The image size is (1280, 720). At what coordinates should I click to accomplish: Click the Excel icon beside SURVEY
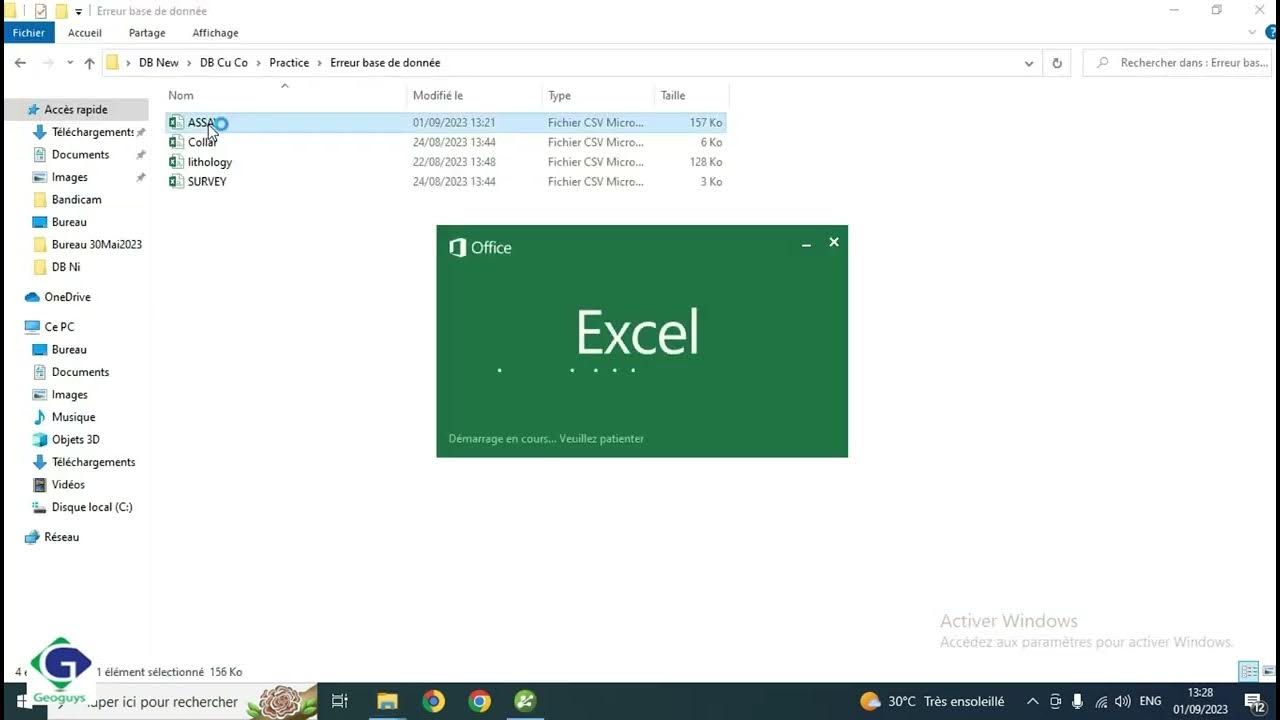176,182
